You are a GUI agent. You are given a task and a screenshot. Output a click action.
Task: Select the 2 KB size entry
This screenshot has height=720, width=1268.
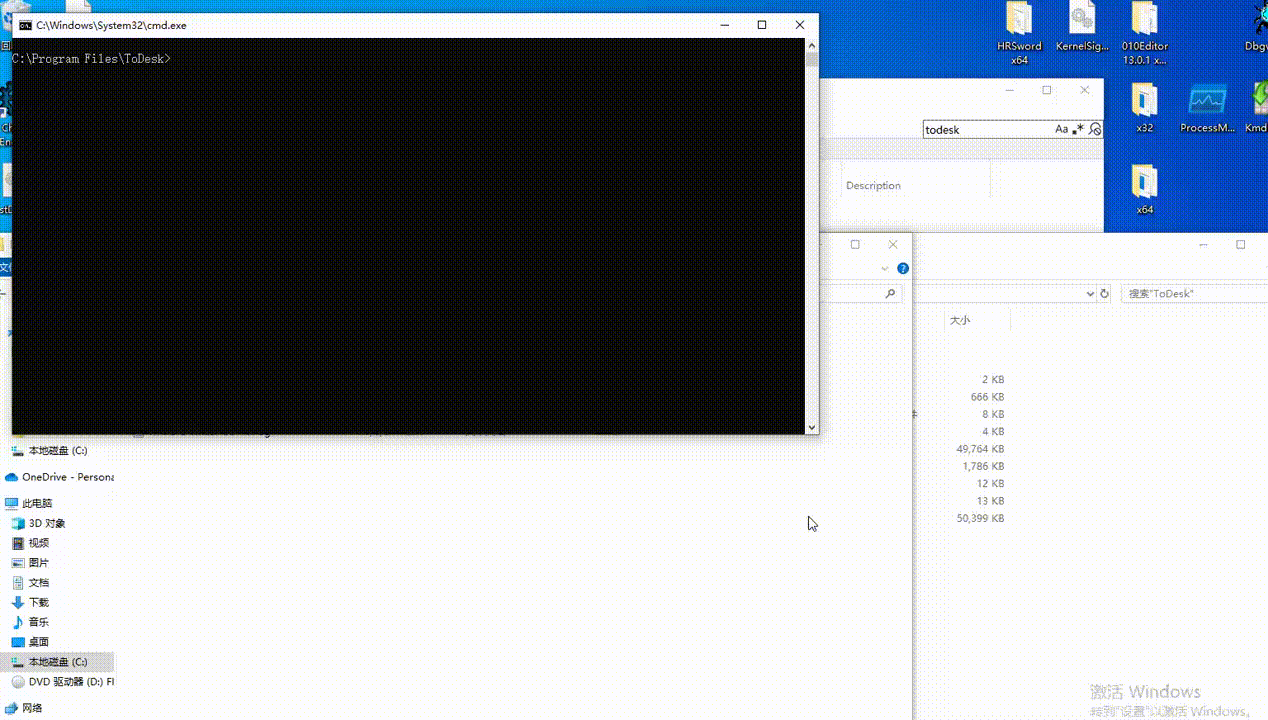pos(993,380)
